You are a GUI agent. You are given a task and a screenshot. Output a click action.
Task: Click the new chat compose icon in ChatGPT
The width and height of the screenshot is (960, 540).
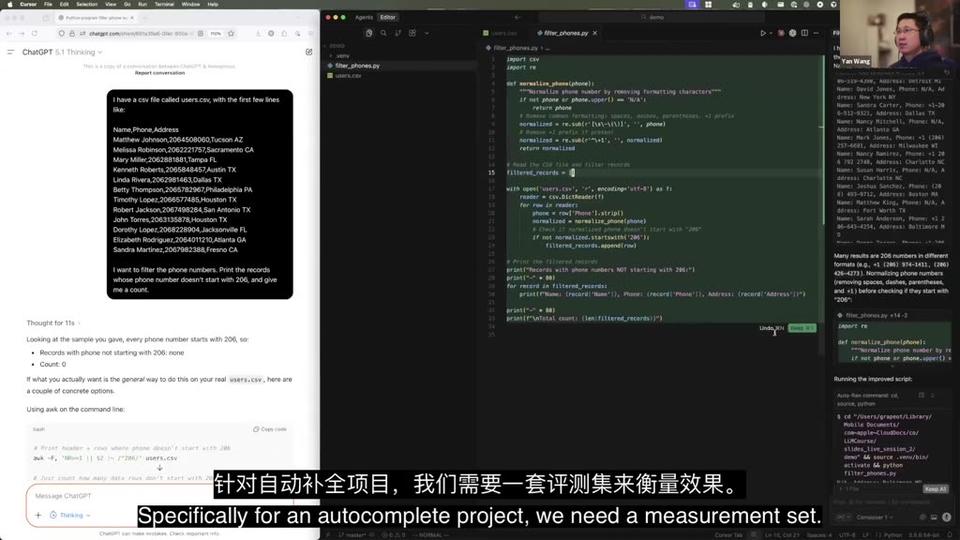coord(309,53)
